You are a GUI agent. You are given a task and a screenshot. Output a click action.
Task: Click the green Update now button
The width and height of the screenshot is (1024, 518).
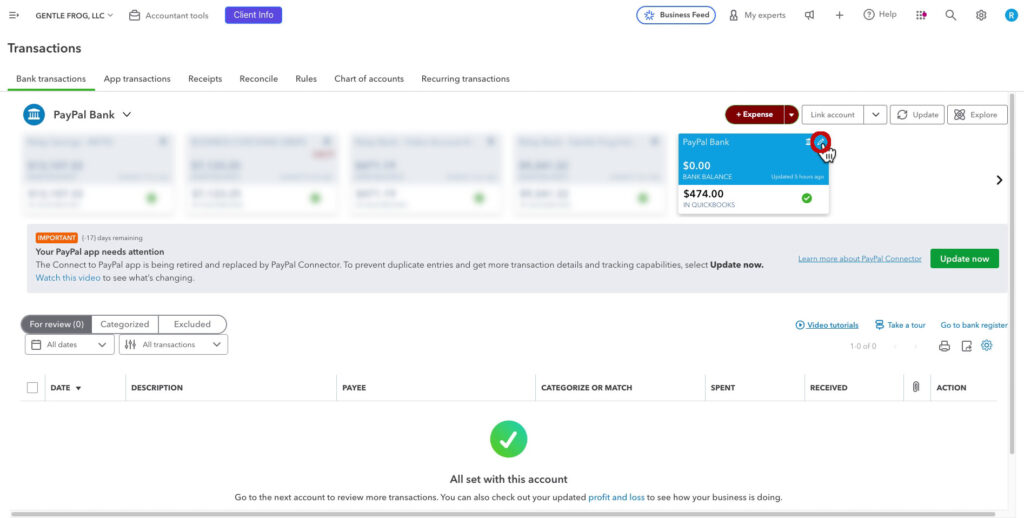(x=965, y=259)
